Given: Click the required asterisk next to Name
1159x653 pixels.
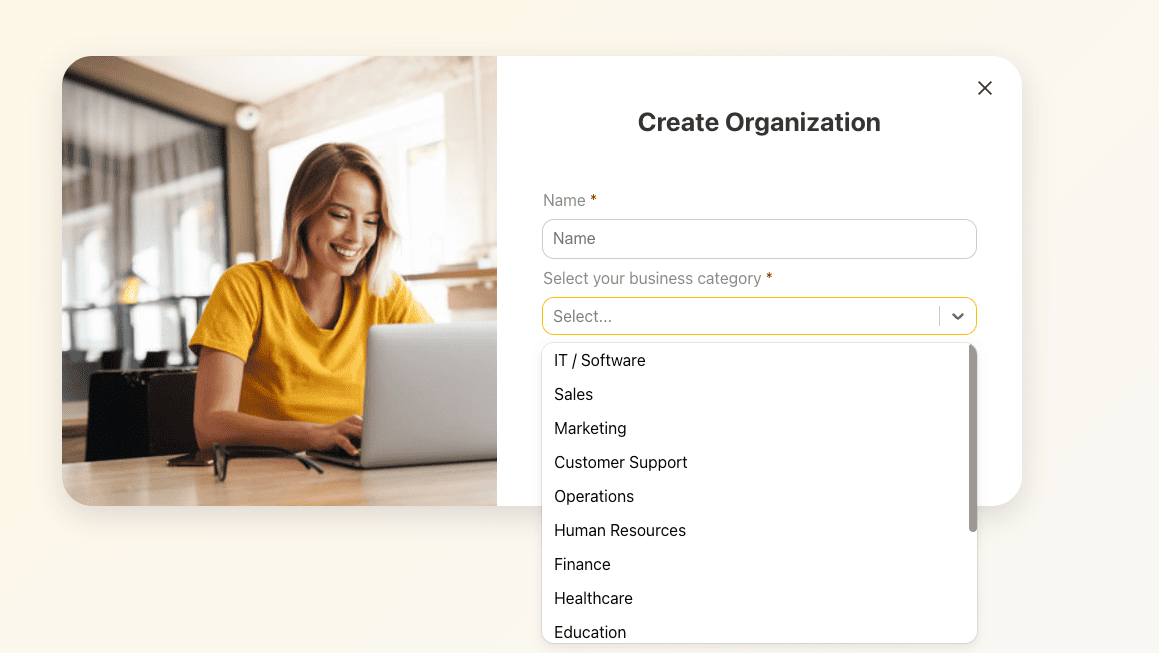Looking at the screenshot, I should (592, 199).
